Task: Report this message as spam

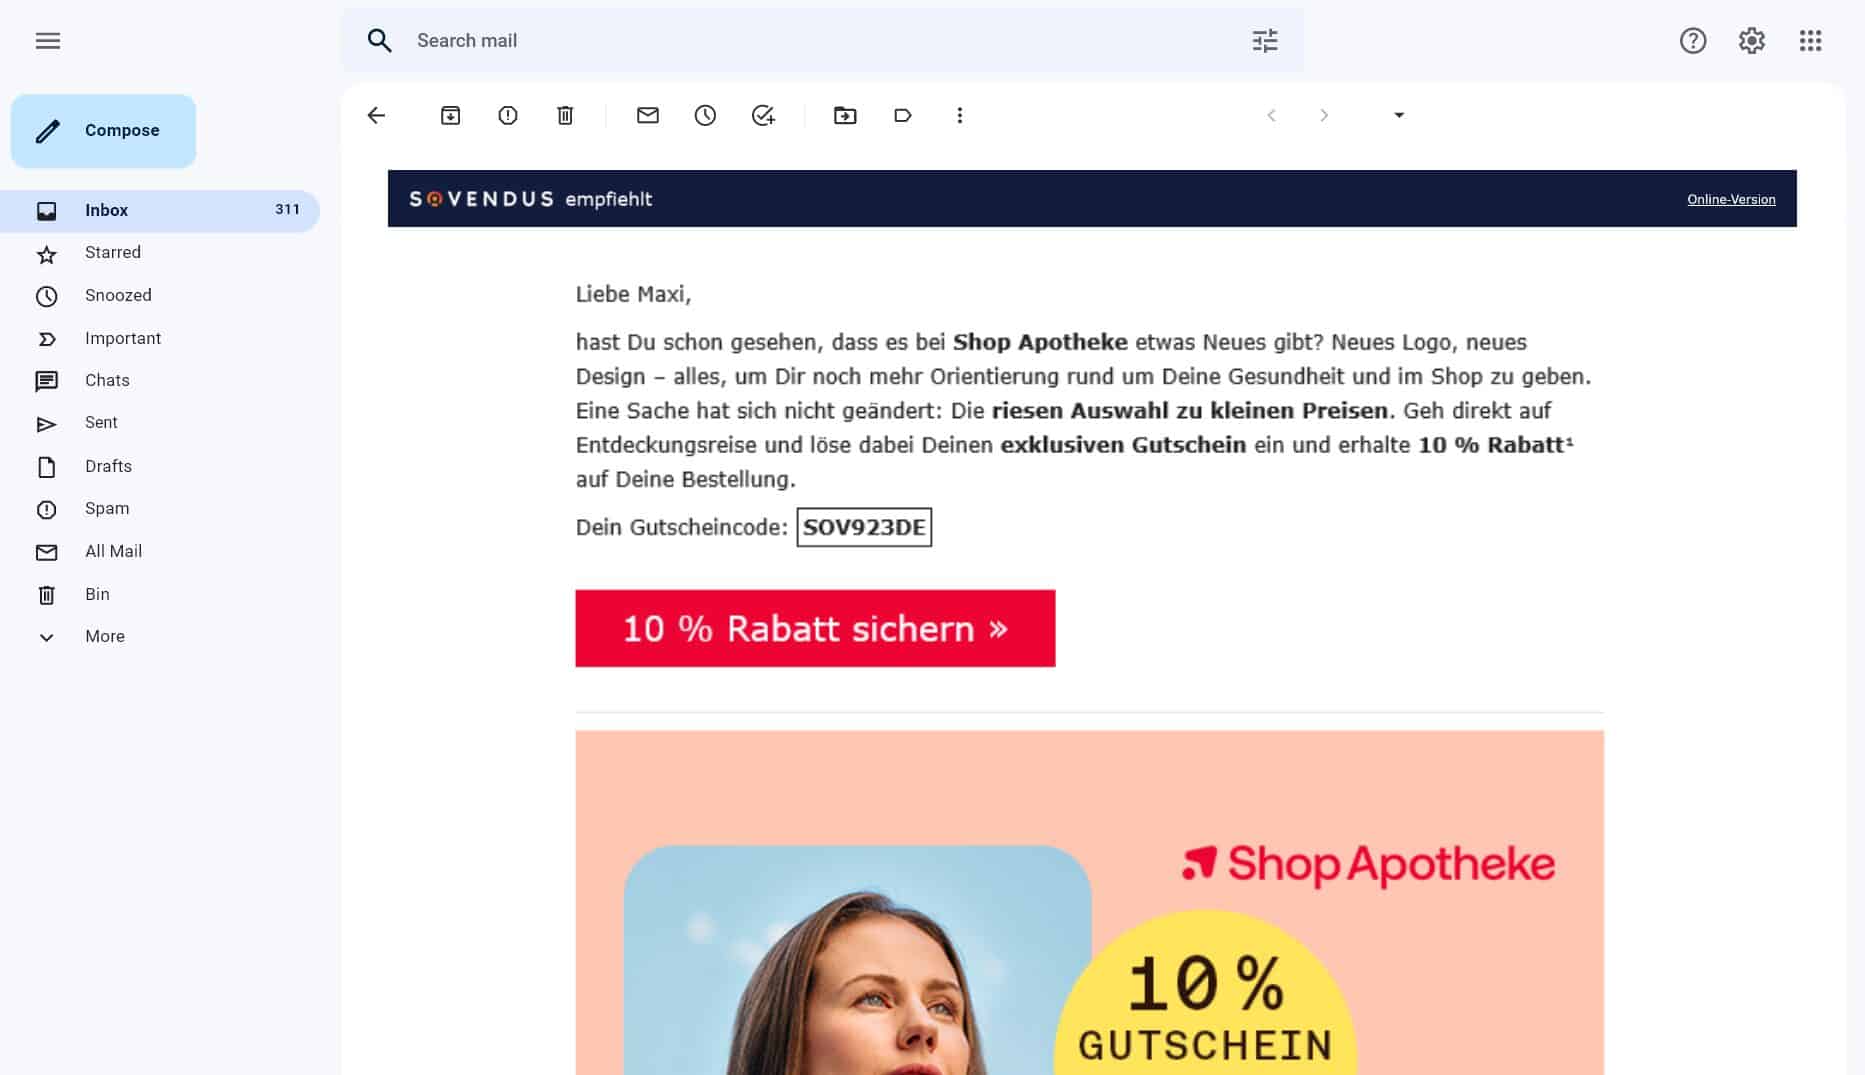Action: (508, 115)
